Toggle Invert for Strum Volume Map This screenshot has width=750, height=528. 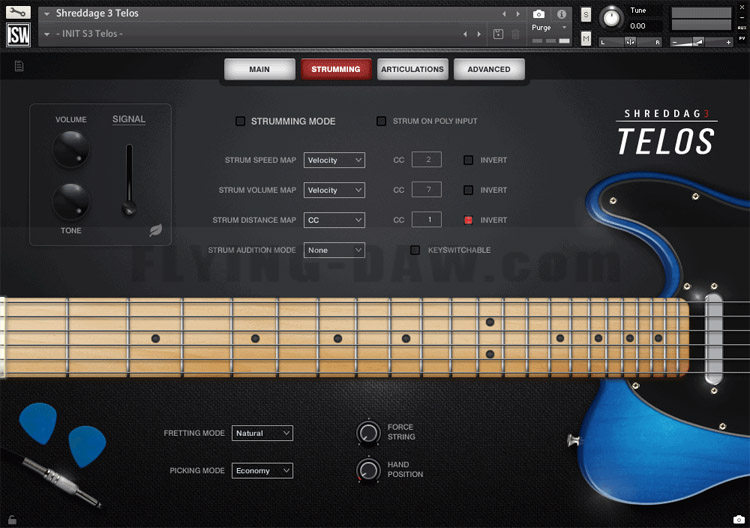pos(468,190)
